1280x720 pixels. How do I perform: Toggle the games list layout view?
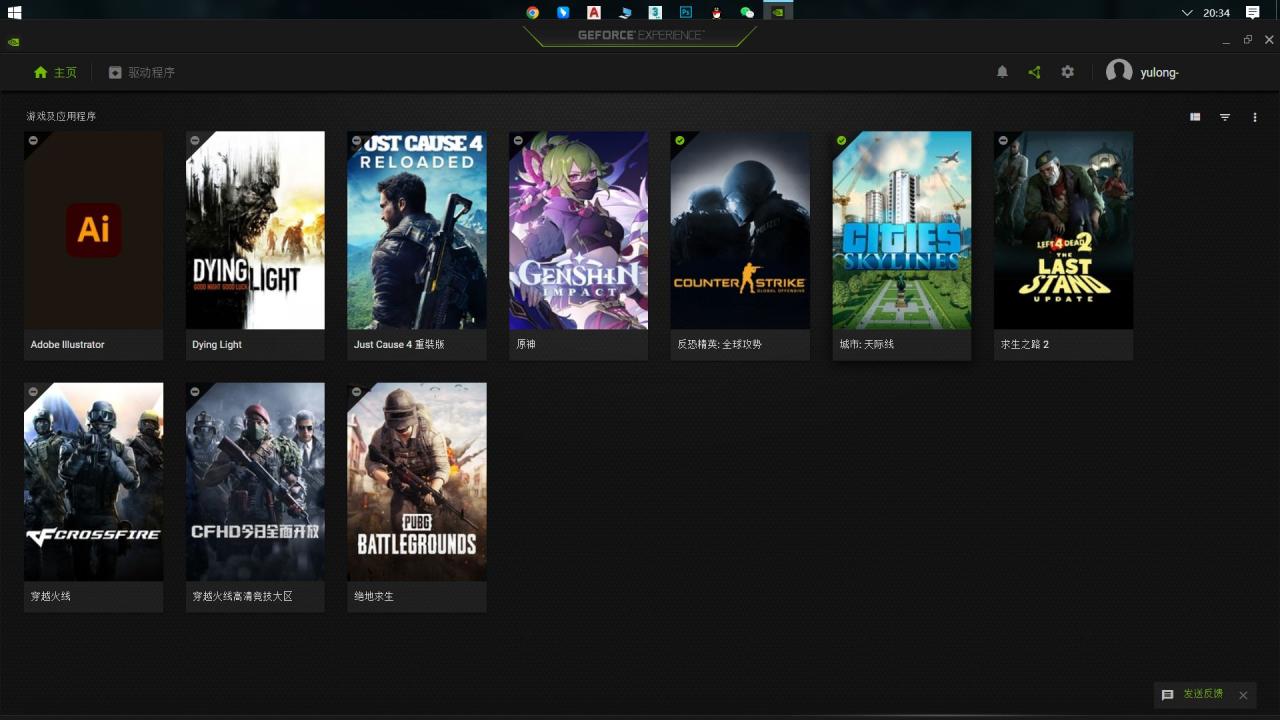[x=1195, y=117]
